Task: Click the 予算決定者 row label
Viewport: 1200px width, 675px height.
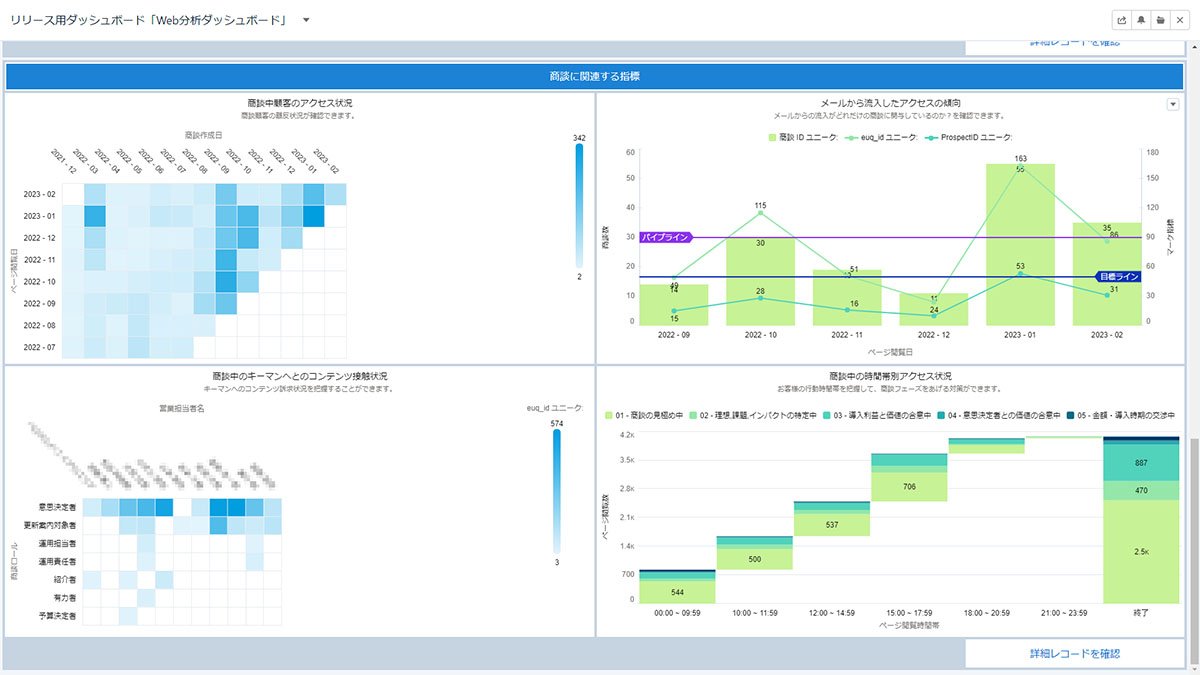Action: [59, 615]
